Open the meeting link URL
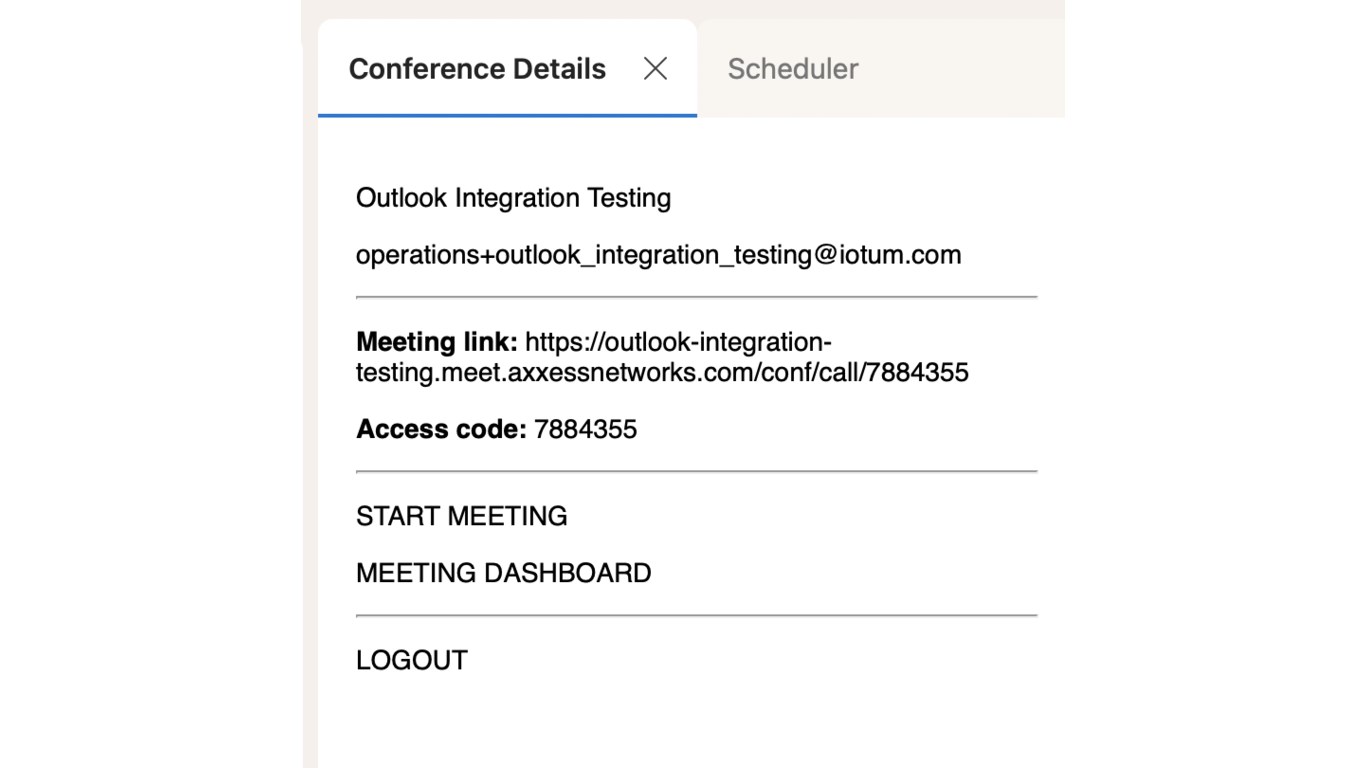1366x768 pixels. [x=662, y=372]
